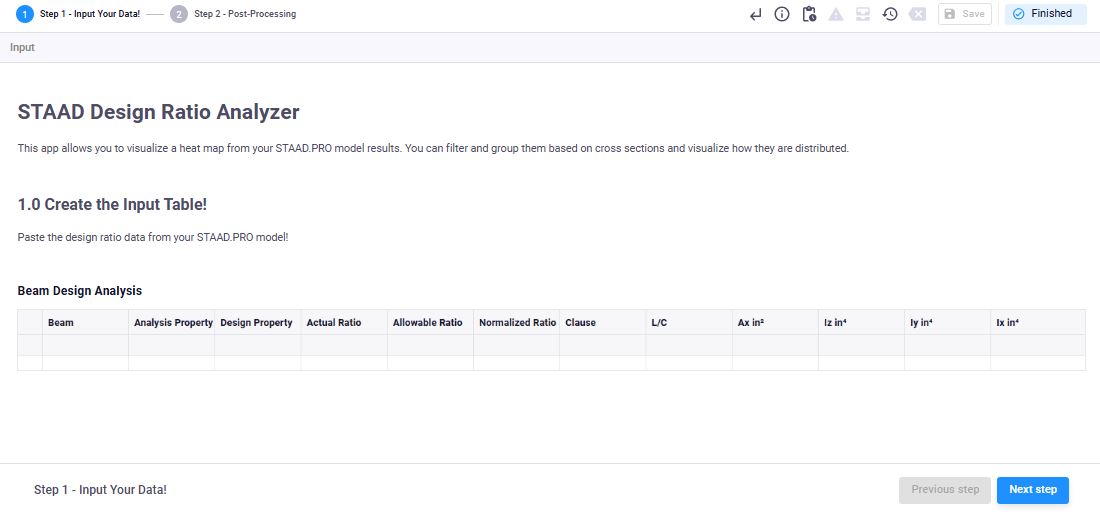The image size is (1100, 514).
Task: Click the Beam Design Analysis label
Action: [x=80, y=290]
